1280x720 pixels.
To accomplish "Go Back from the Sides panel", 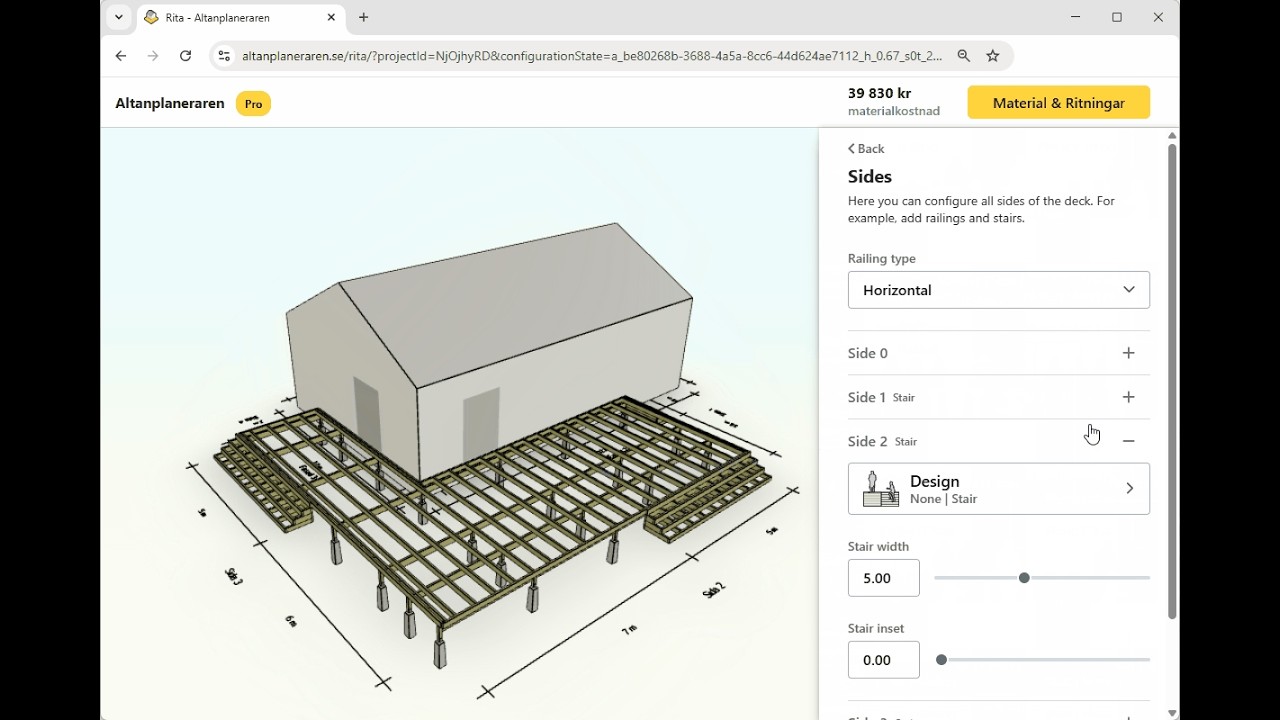I will 866,148.
